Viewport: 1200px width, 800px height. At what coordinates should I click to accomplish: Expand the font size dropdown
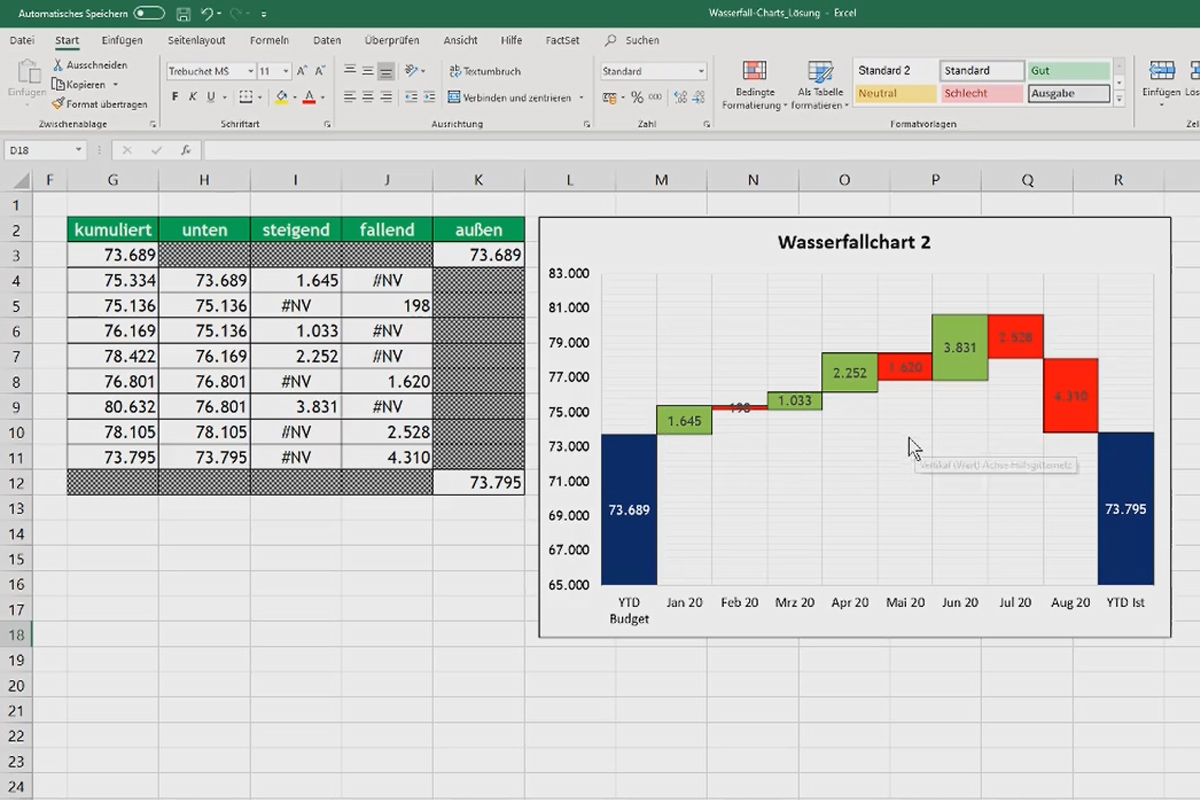pos(284,71)
